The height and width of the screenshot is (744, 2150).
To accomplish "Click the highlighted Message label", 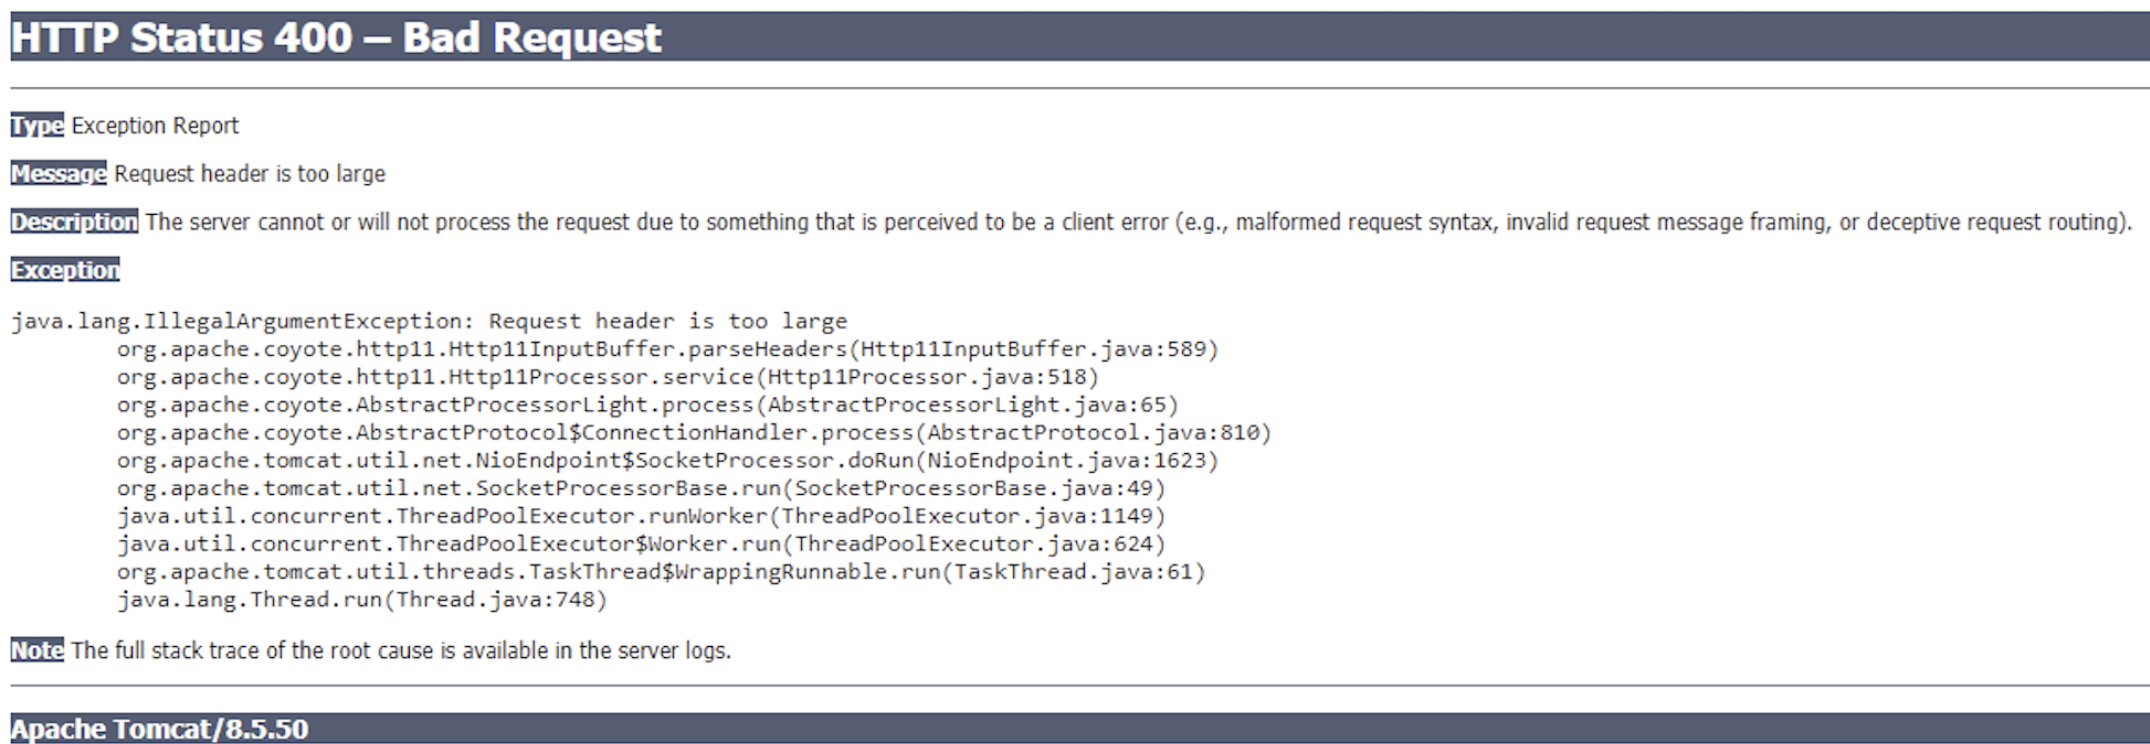I will coord(58,173).
